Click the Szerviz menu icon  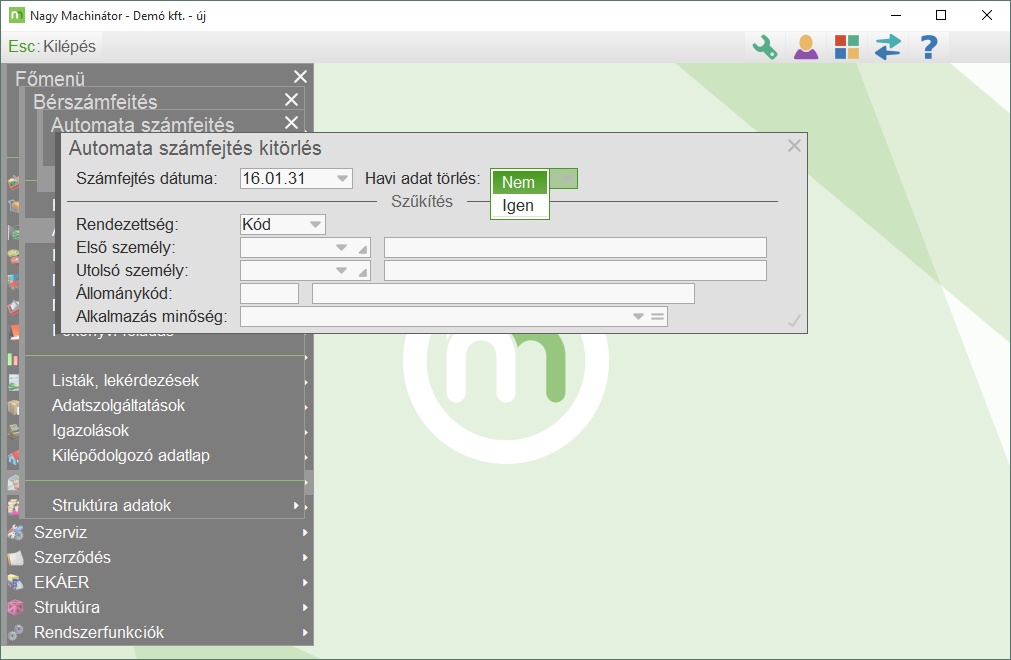click(x=15, y=532)
